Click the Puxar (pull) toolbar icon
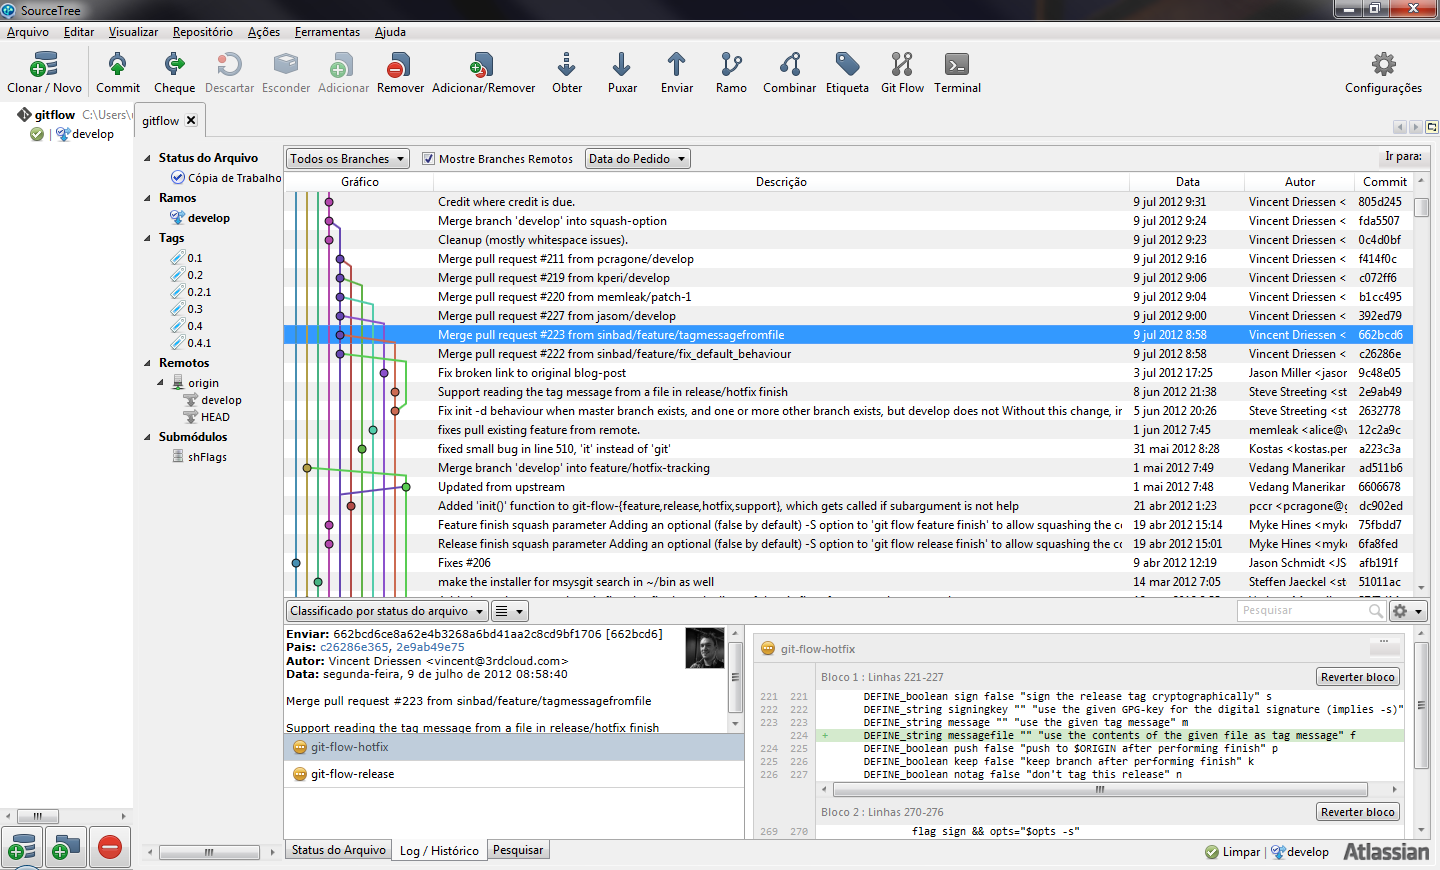 621,66
